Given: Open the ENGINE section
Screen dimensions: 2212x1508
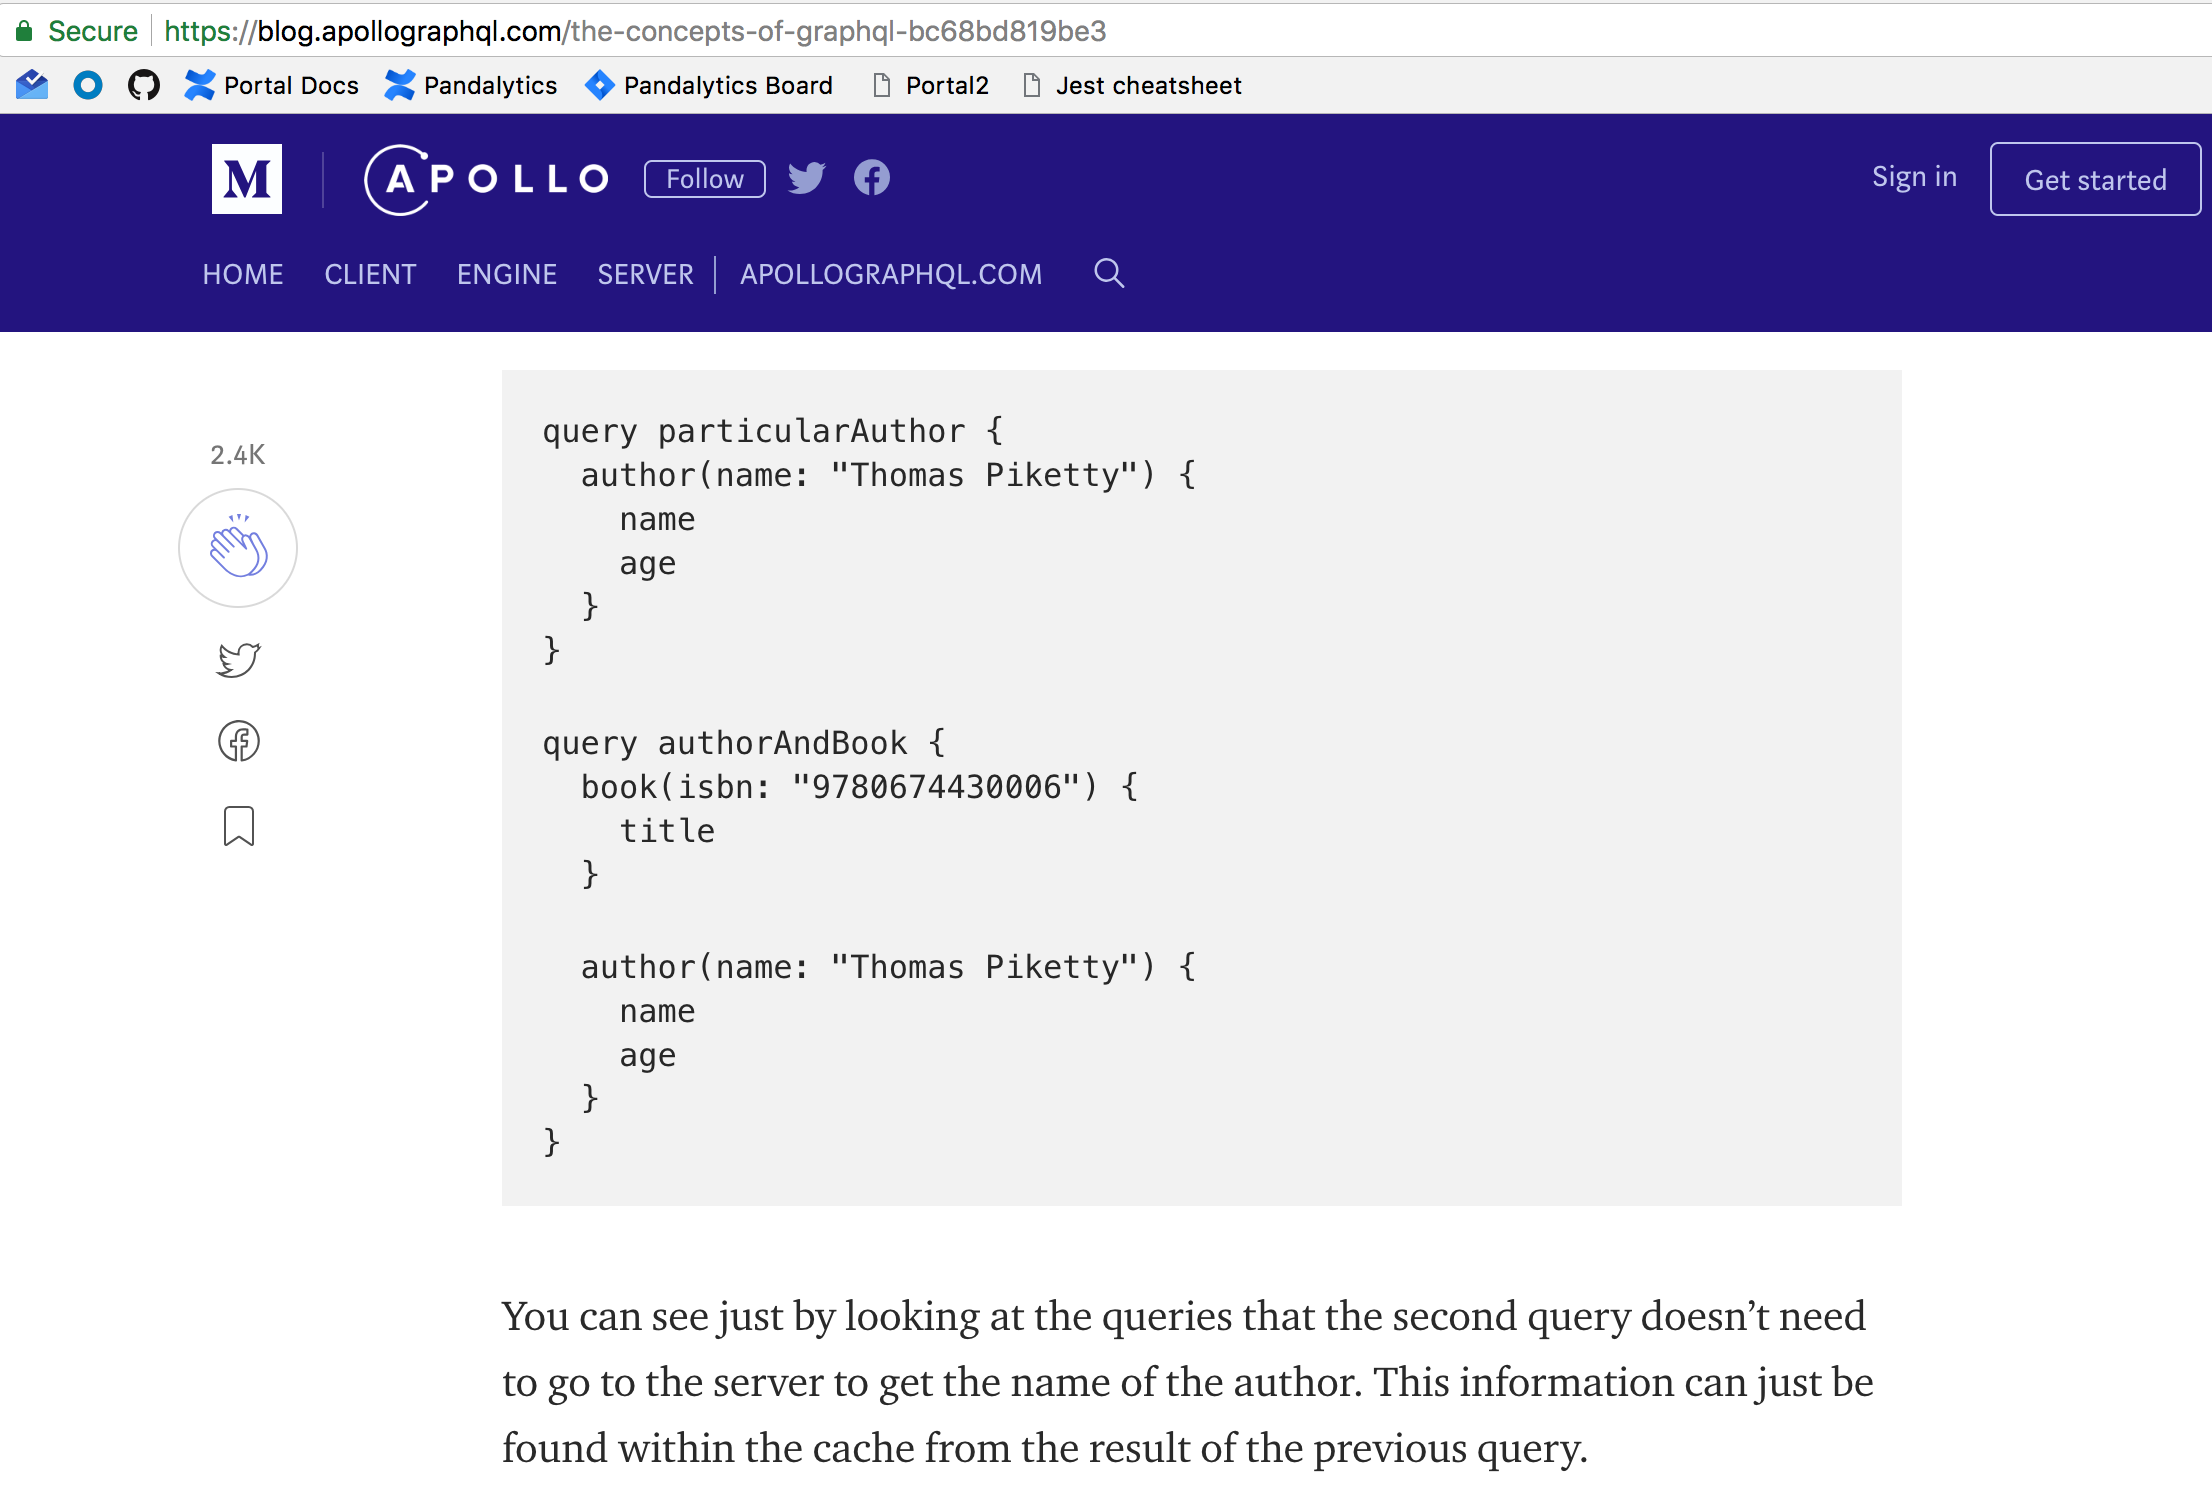Looking at the screenshot, I should [x=506, y=274].
